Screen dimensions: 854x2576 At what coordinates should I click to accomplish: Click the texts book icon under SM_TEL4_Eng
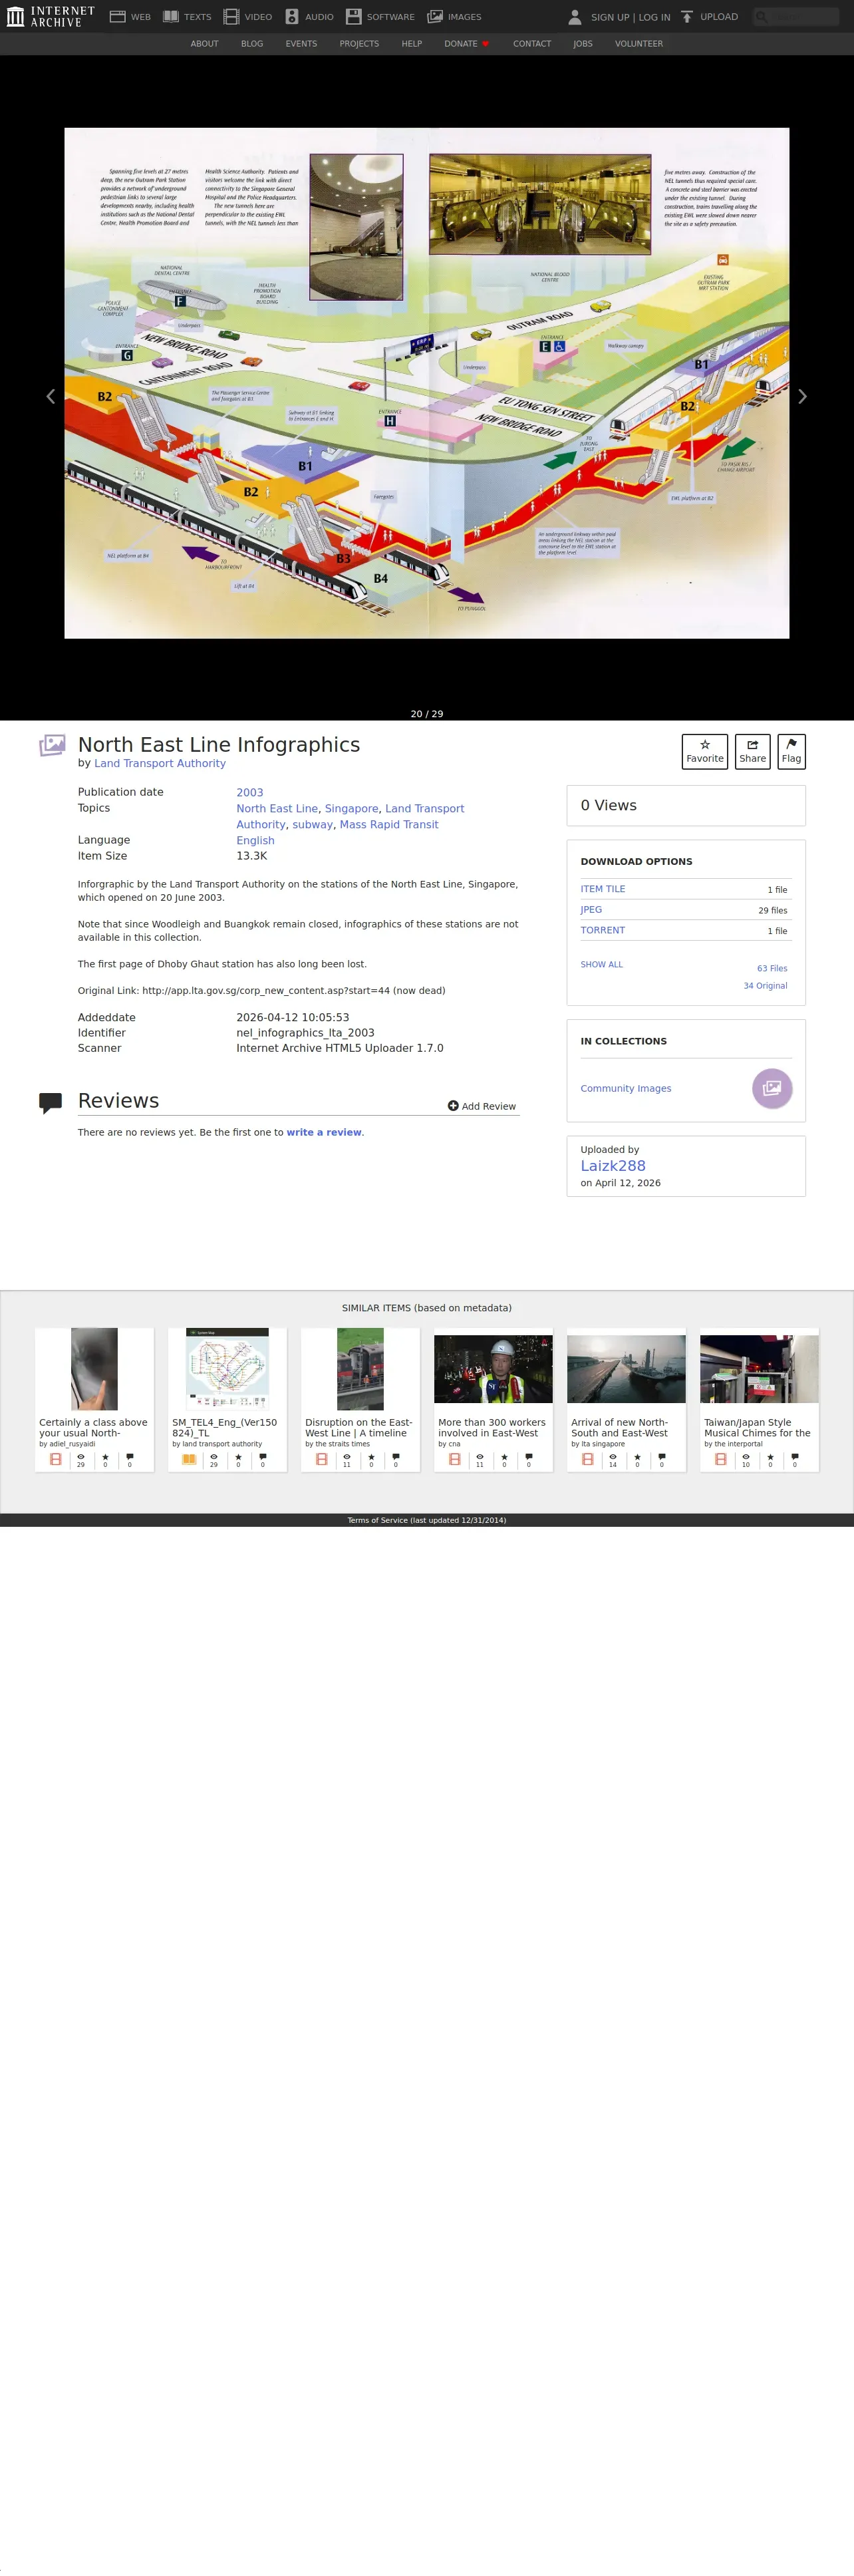coord(189,1460)
